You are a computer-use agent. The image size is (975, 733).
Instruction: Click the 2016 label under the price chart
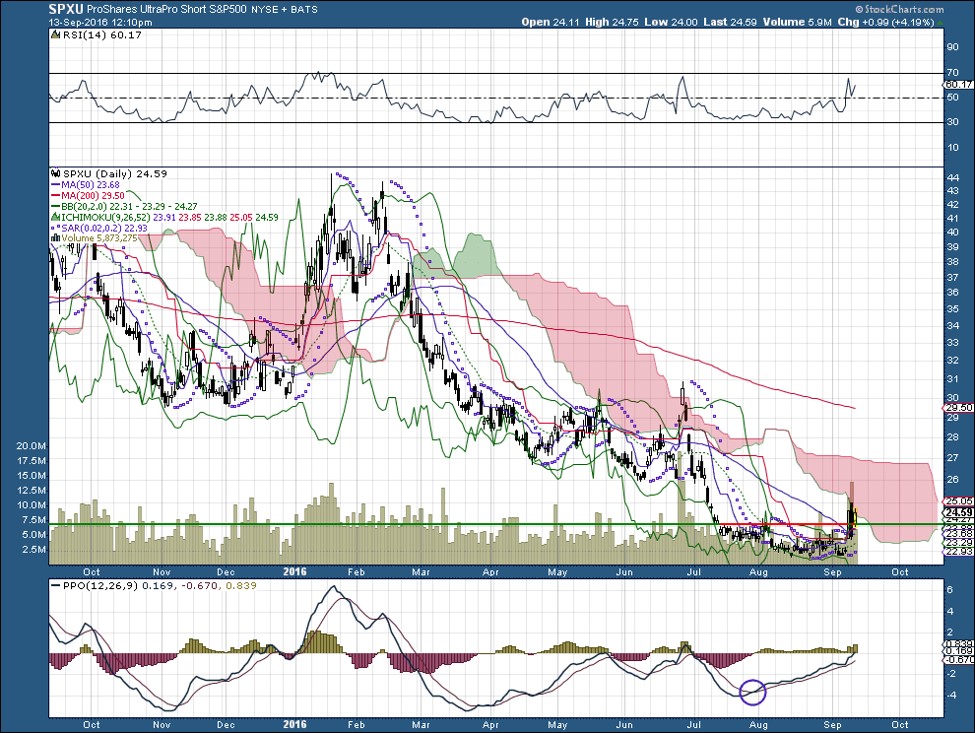coord(295,571)
